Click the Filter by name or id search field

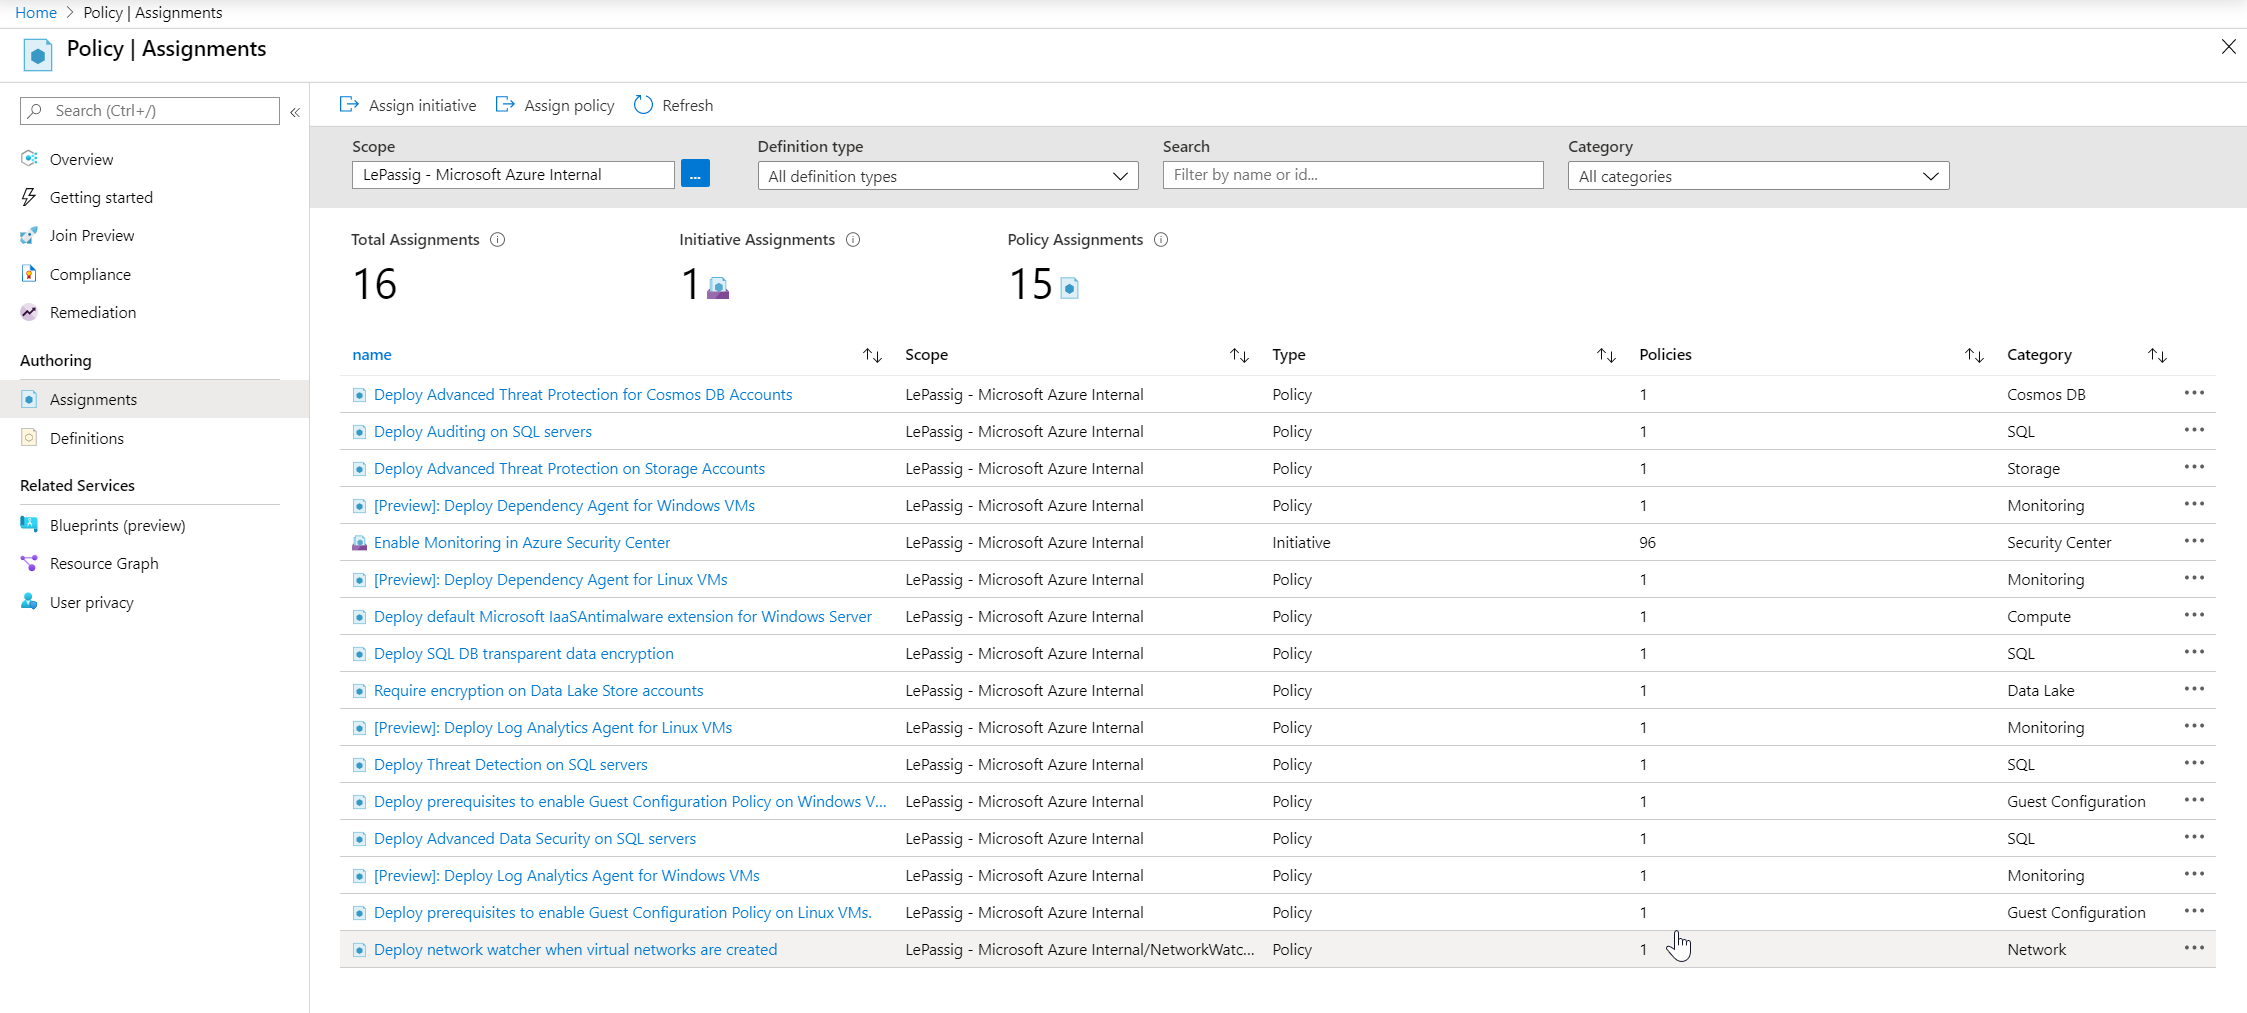tap(1353, 174)
